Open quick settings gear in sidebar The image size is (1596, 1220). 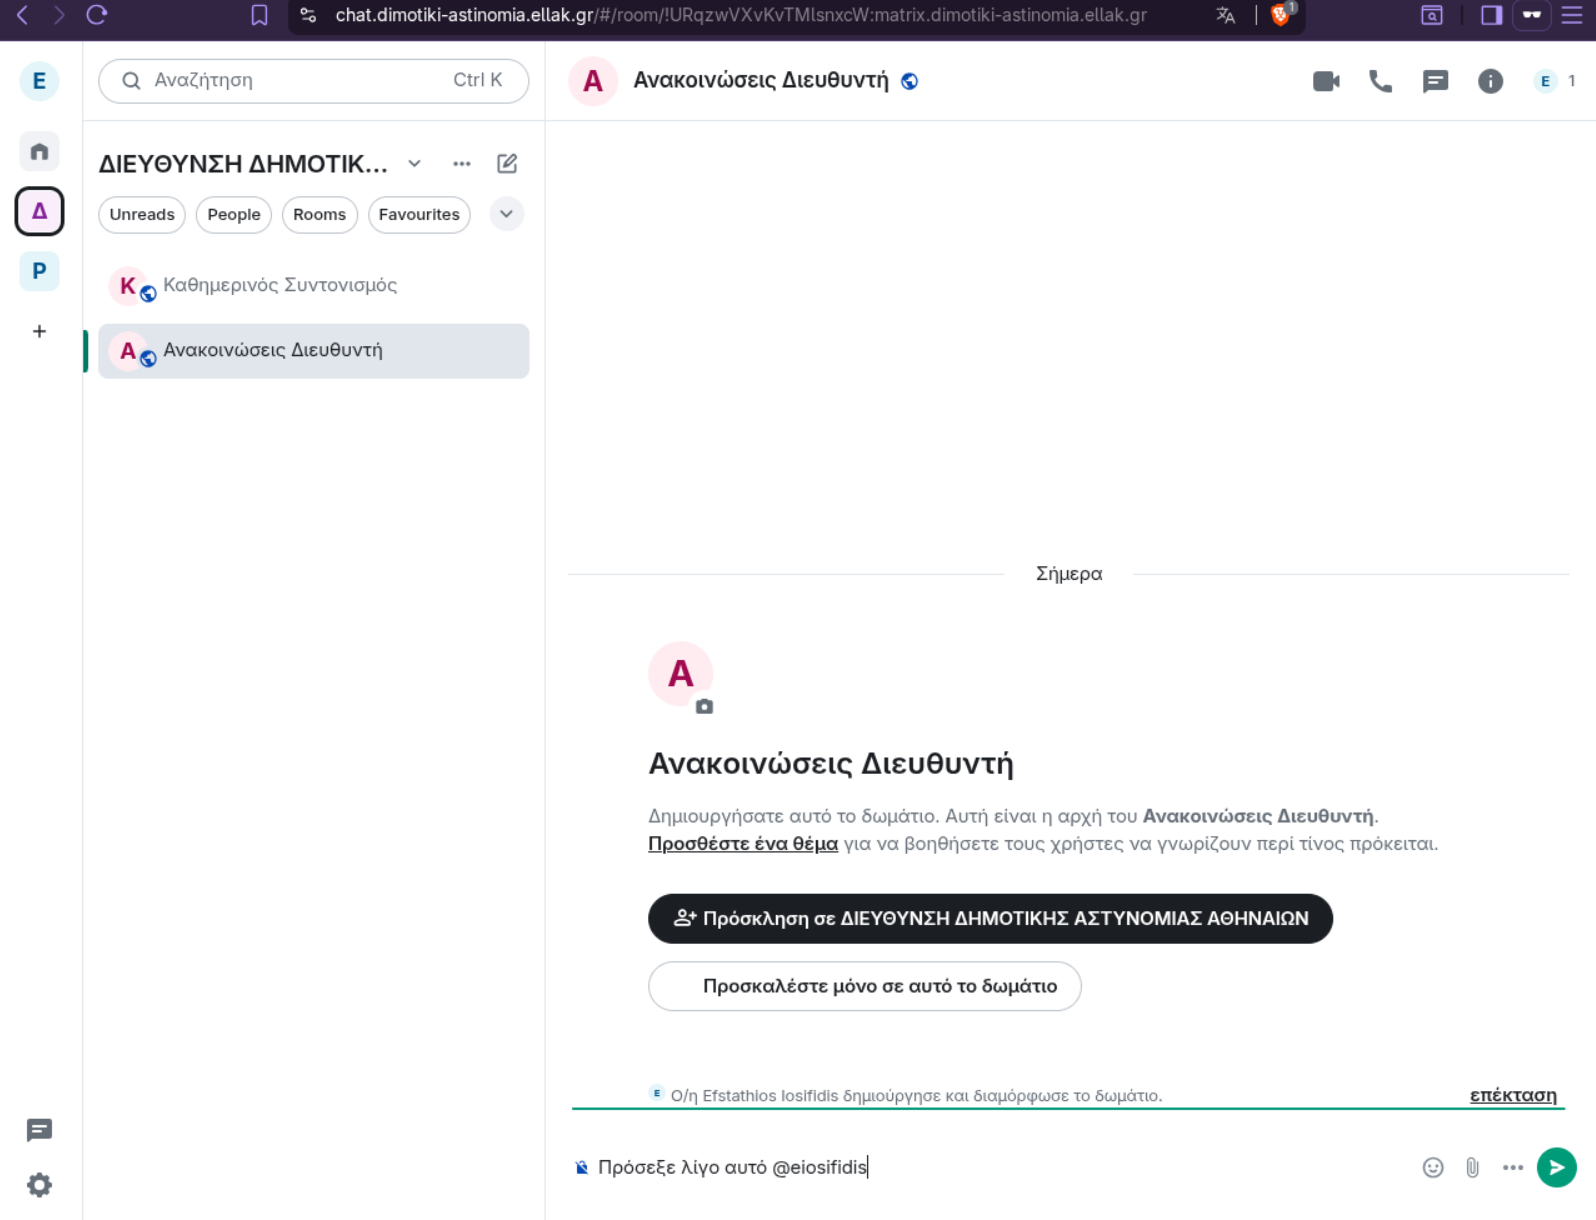click(x=39, y=1185)
